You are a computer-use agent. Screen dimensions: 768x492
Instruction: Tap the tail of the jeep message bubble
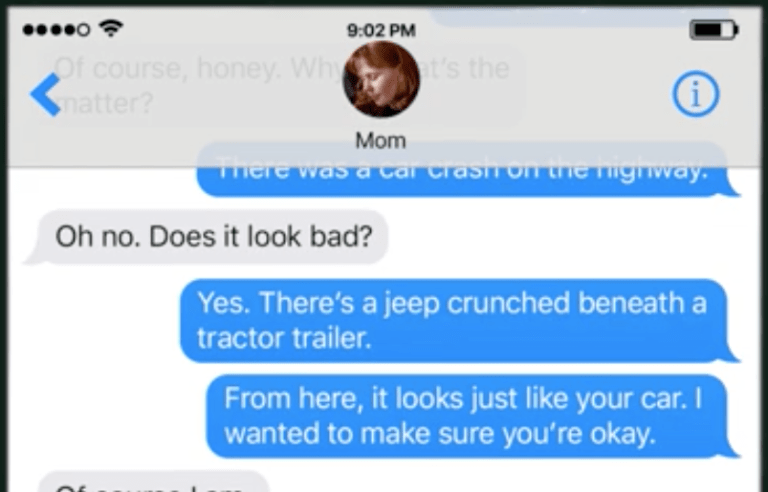point(732,355)
